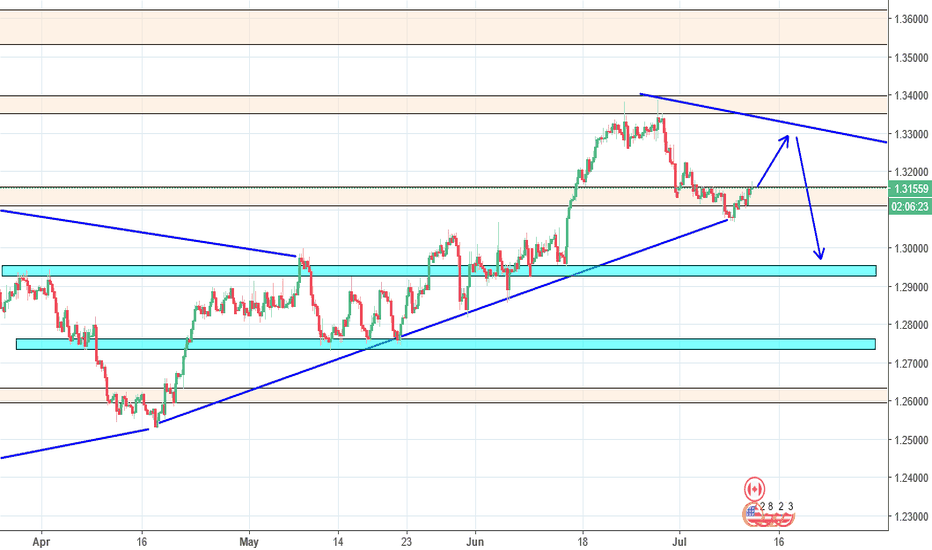The width and height of the screenshot is (932, 550).
Task: Click the 1.35000 price axis label
Action: pos(911,58)
